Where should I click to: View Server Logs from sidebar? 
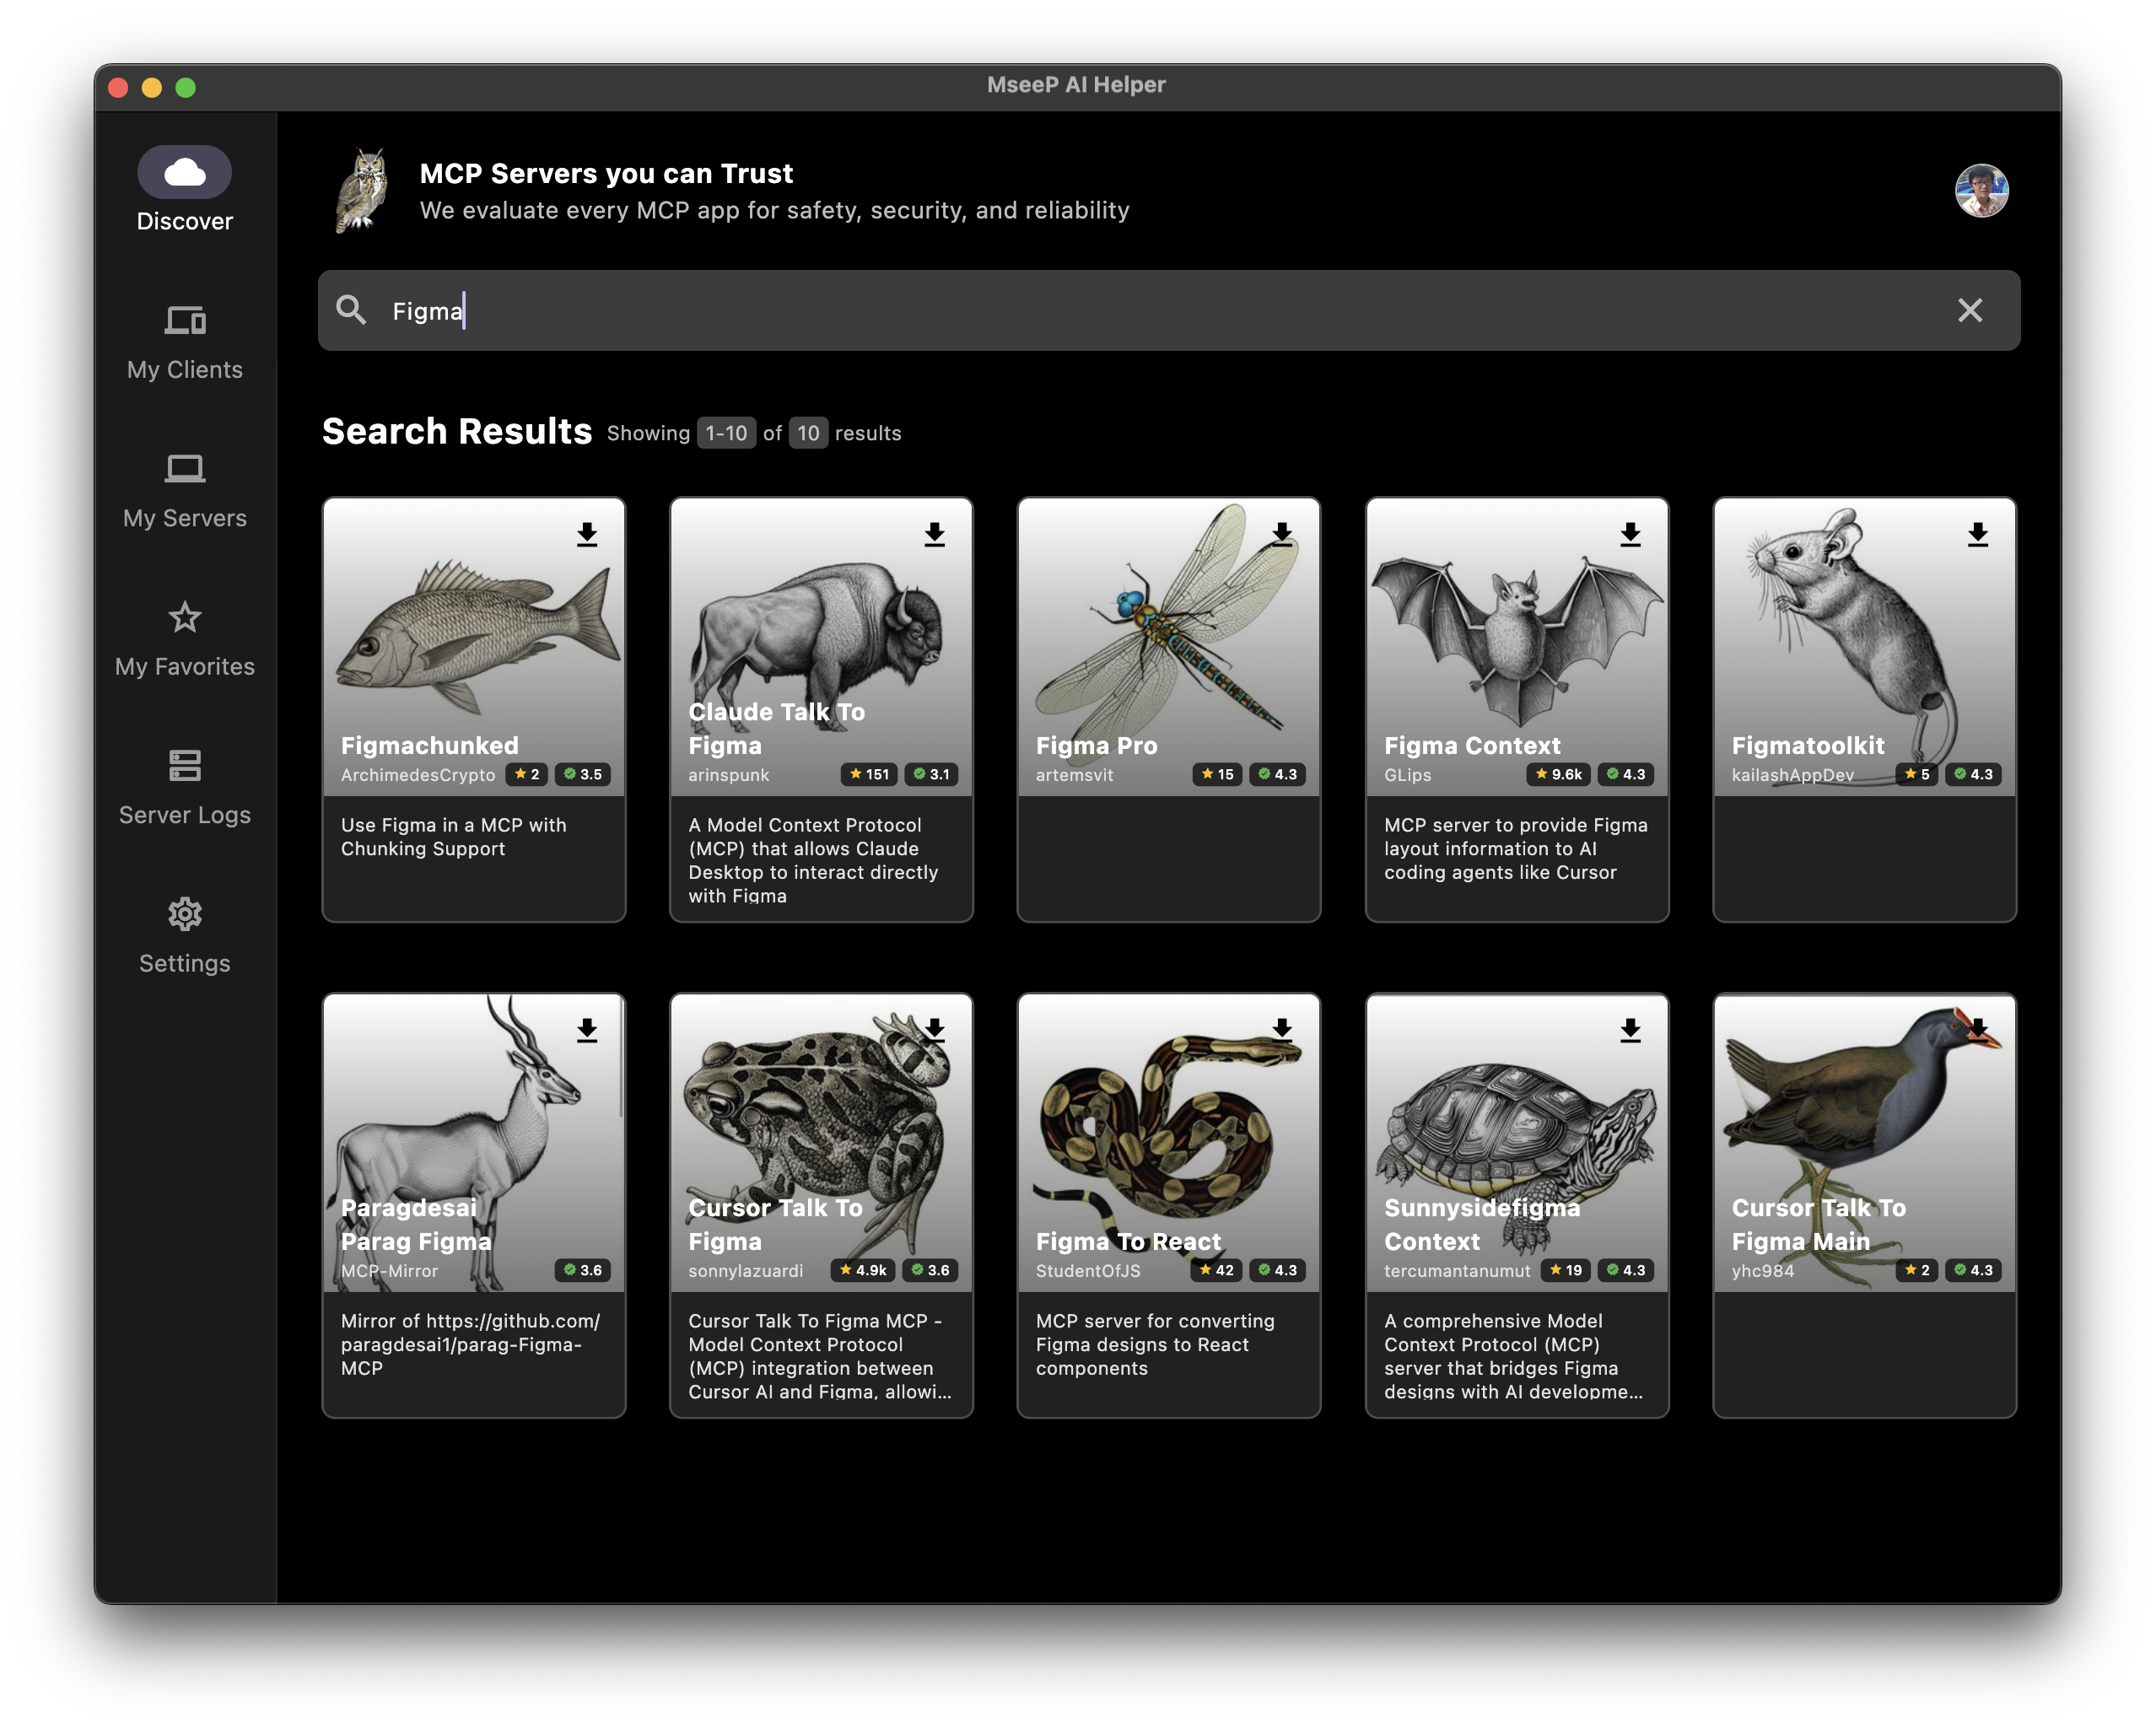pos(185,787)
